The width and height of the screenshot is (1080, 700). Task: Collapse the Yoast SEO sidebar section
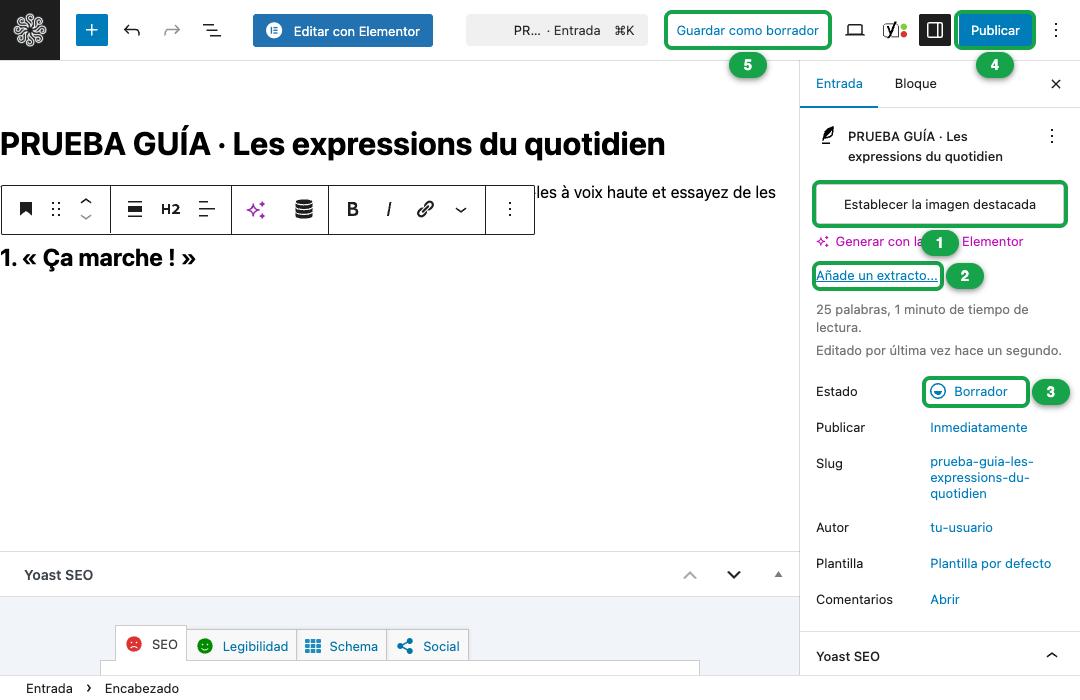1052,655
